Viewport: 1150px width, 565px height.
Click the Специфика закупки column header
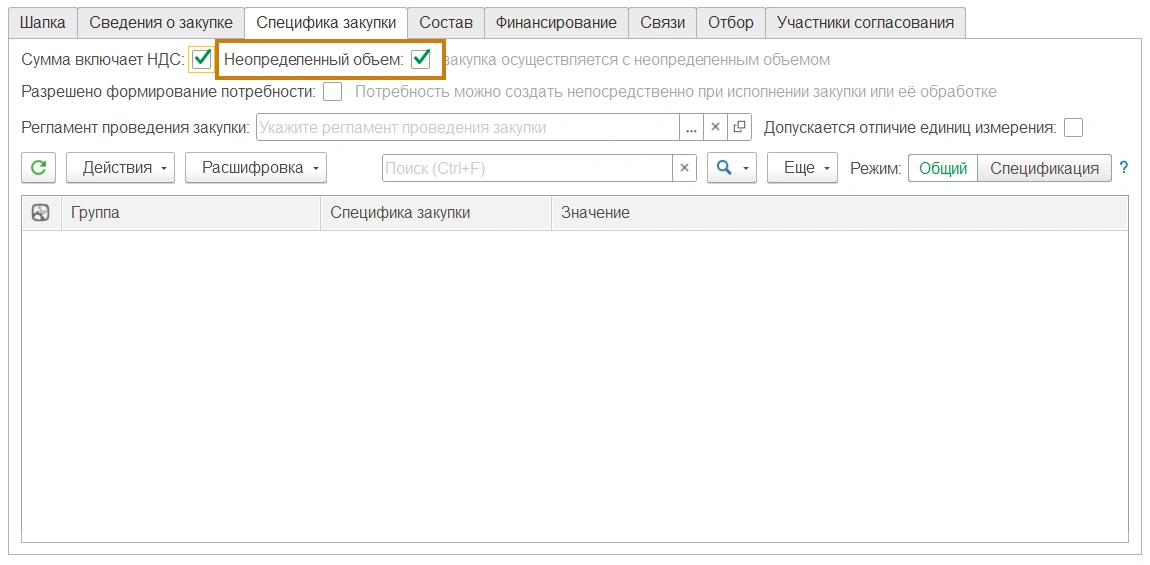[x=436, y=213]
